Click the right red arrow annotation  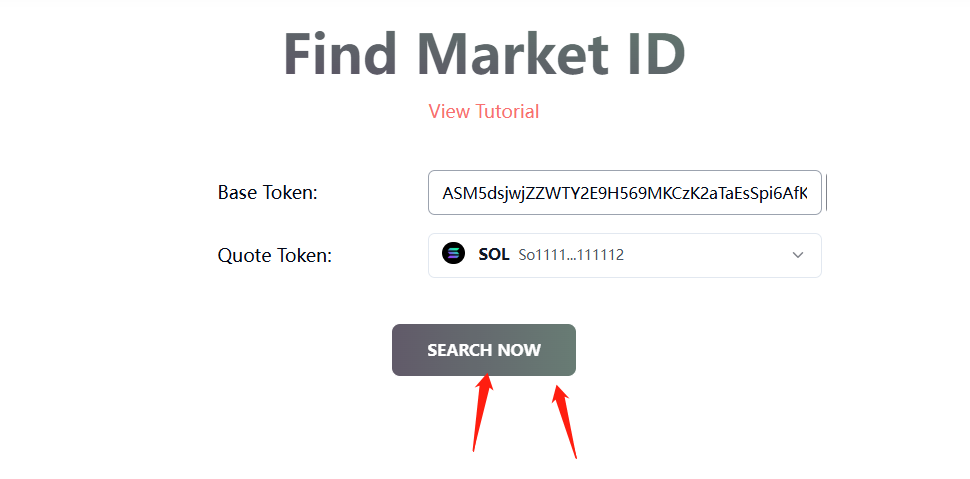[x=567, y=422]
